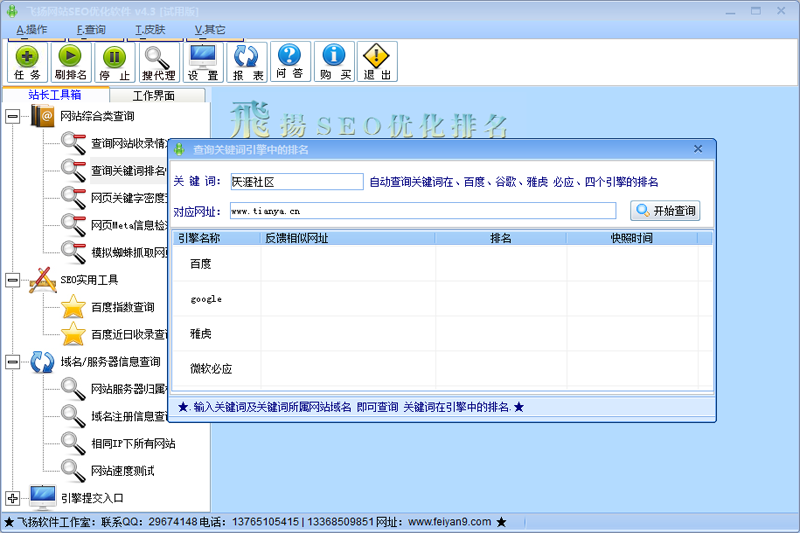The width and height of the screenshot is (800, 533).
Task: Click the 关键词 keyword input field
Action: [297, 182]
